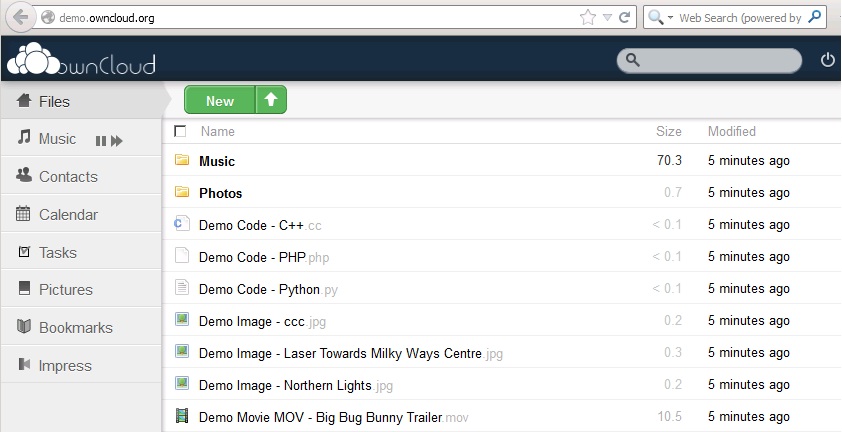Click the globe site identity icon
This screenshot has height=432, width=842.
(x=48, y=18)
